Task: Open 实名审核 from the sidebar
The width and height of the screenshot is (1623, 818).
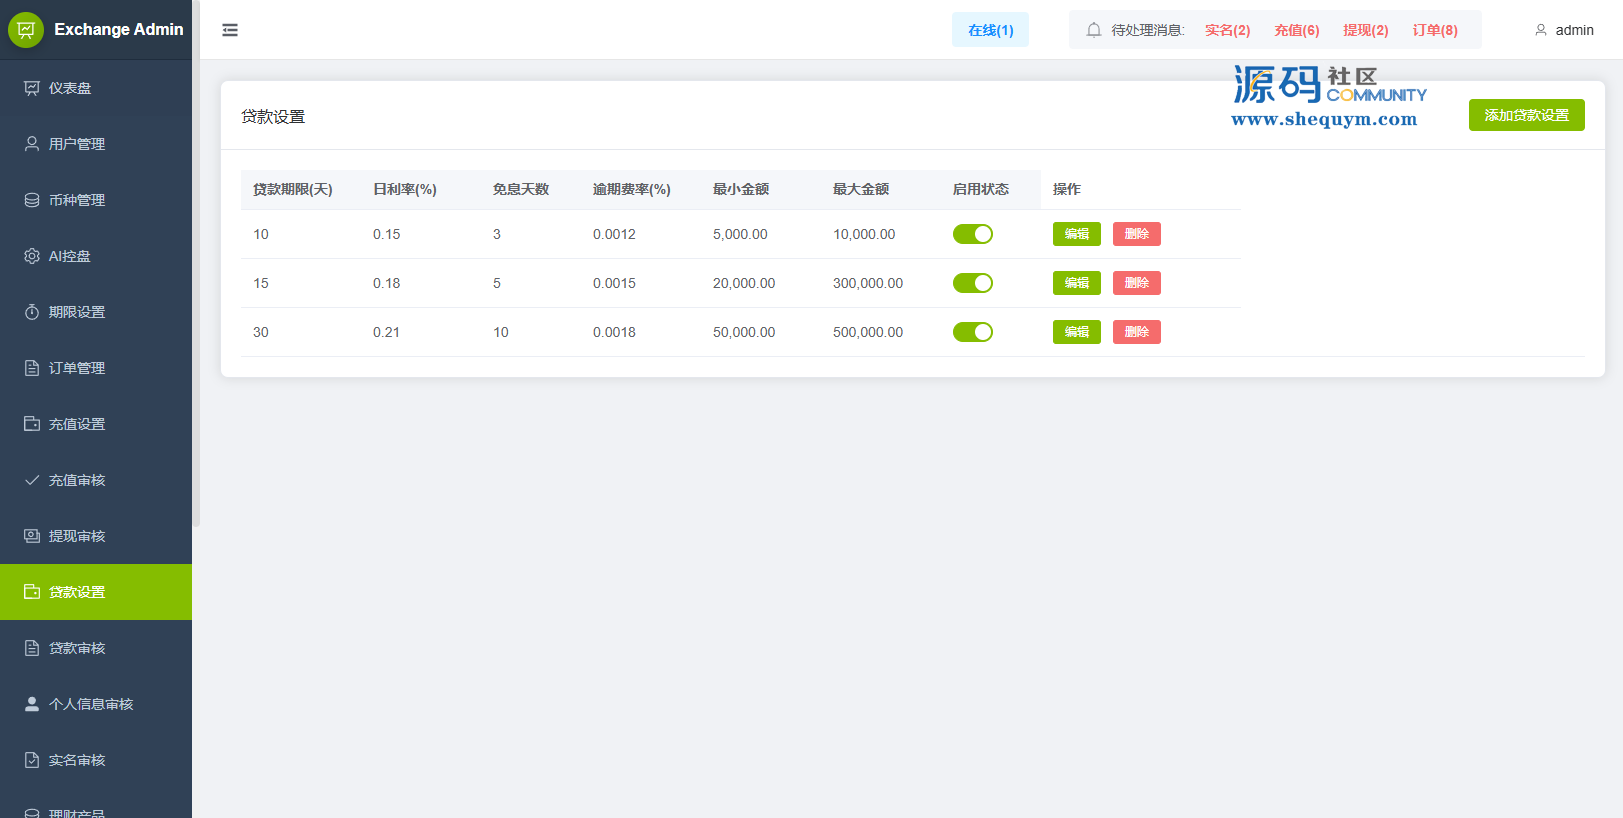Action: click(96, 760)
